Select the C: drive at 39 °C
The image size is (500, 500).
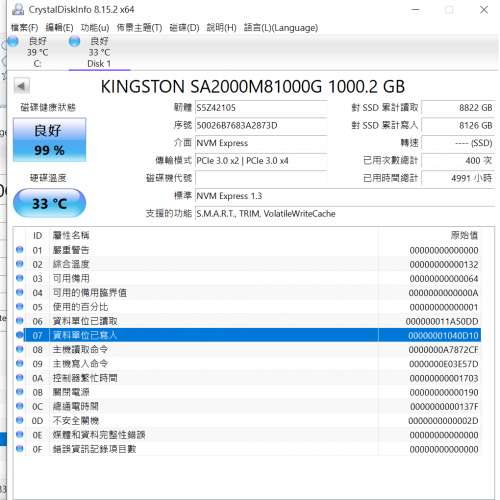[x=37, y=52]
